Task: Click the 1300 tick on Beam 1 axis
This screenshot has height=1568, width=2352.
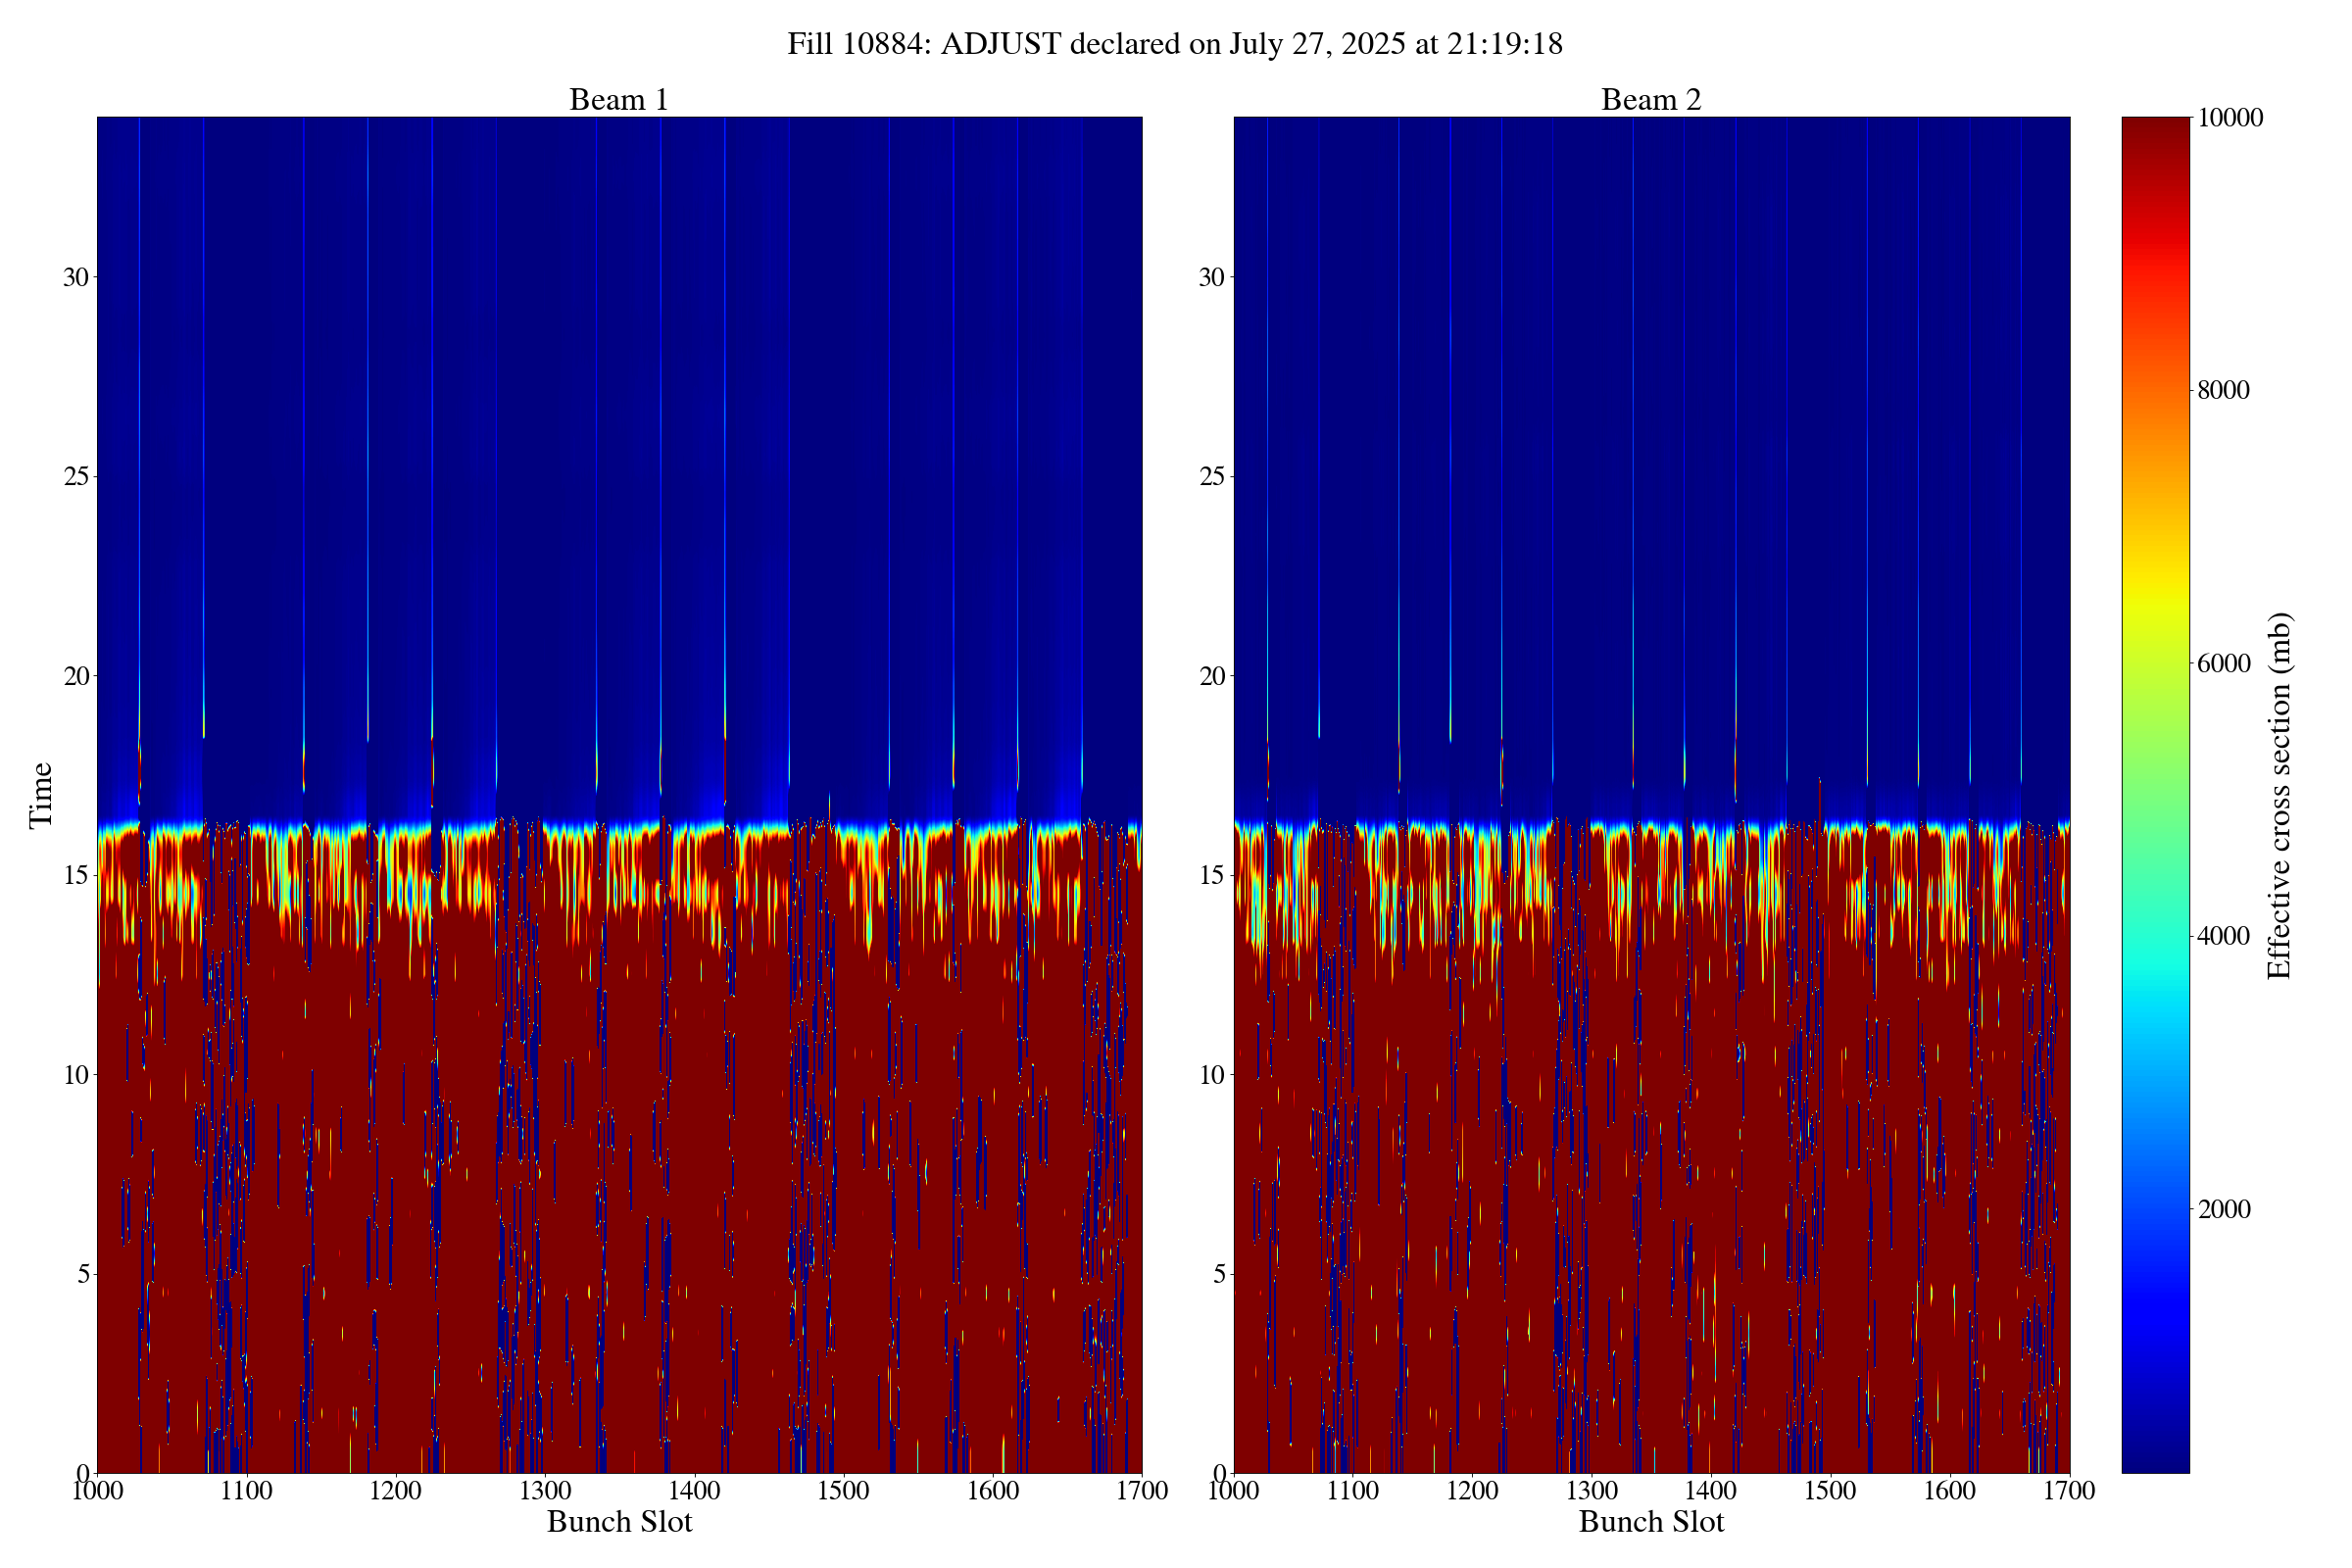Action: coord(545,1491)
